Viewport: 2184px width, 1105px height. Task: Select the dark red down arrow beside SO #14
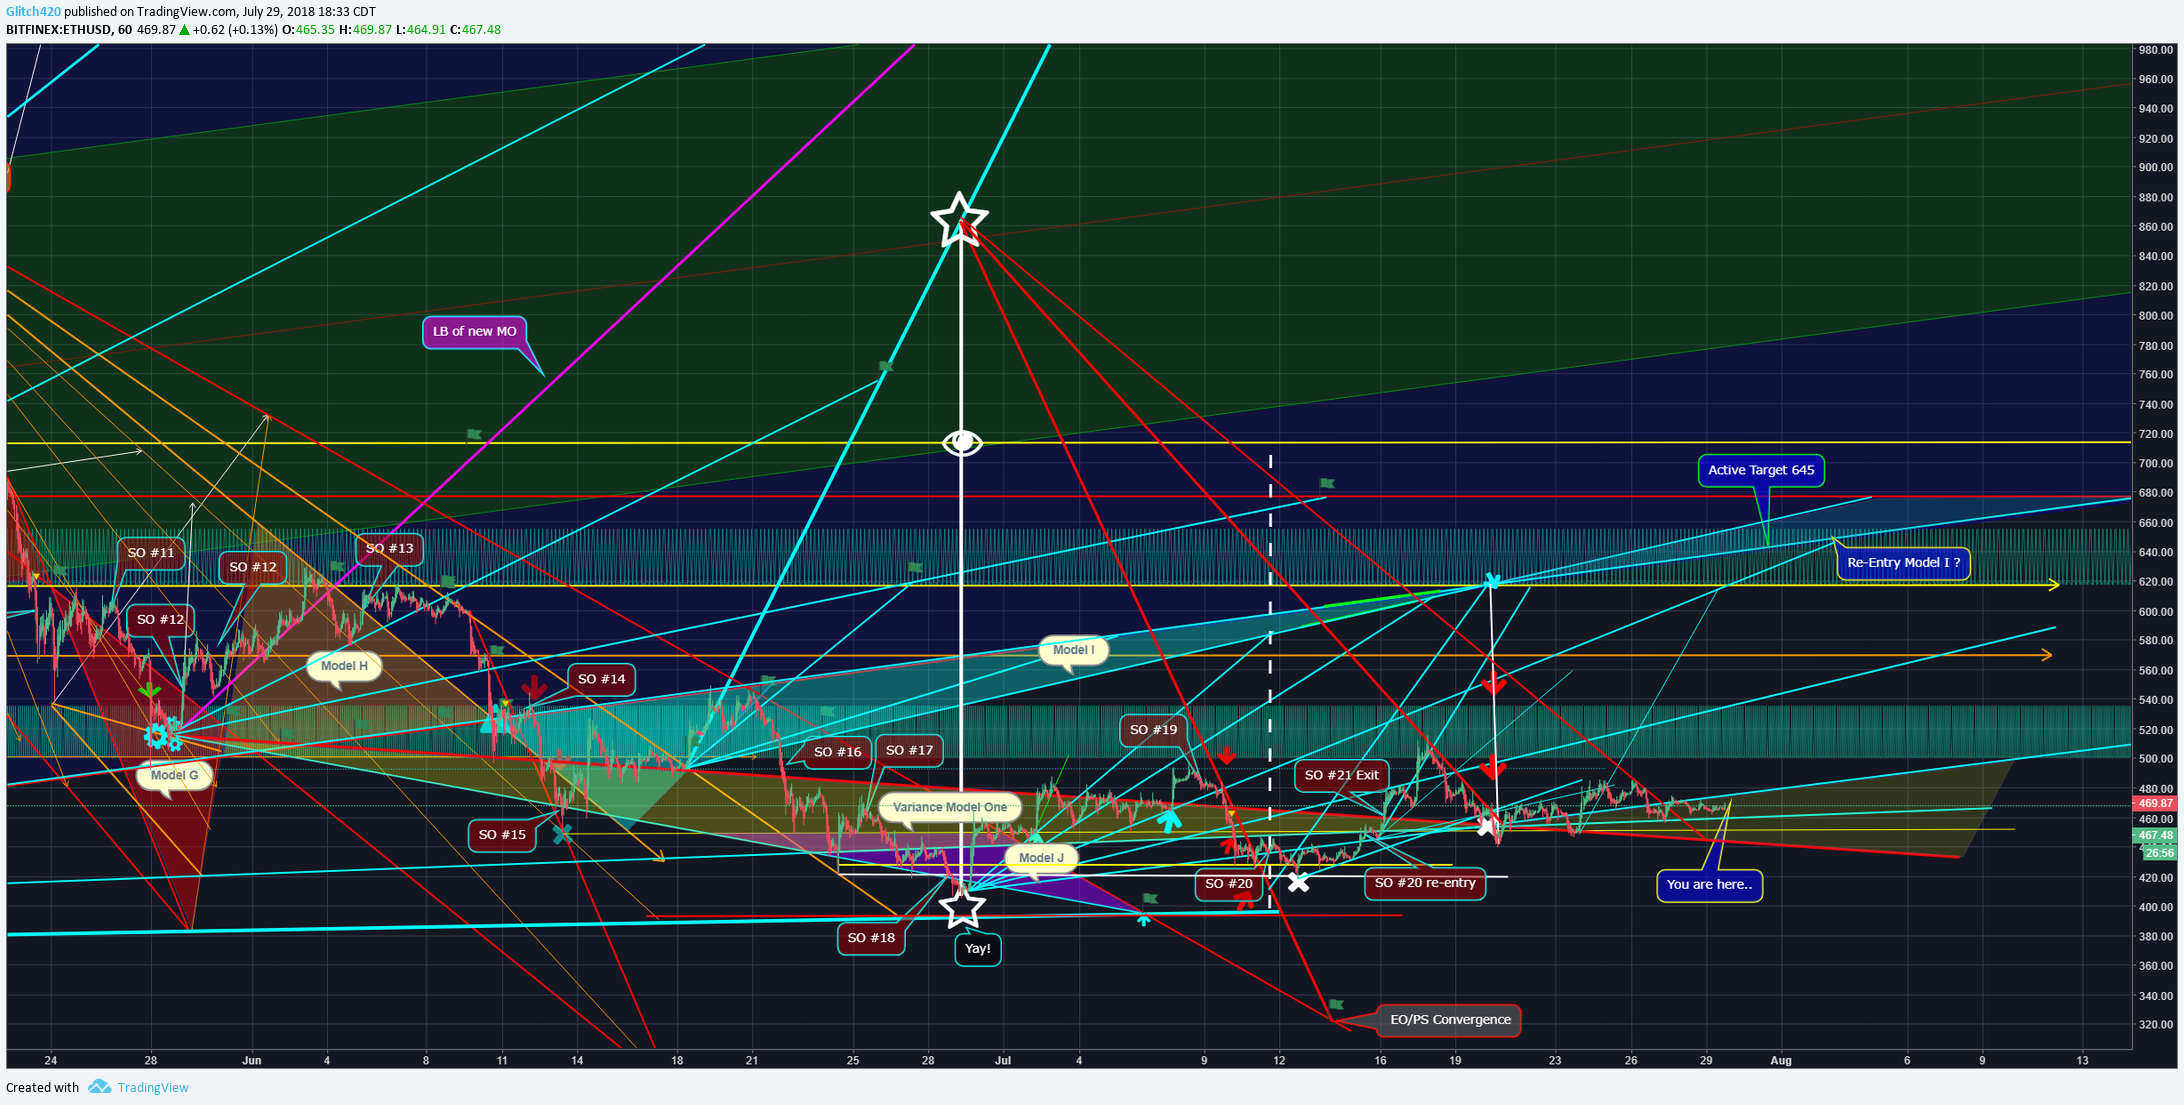[533, 688]
